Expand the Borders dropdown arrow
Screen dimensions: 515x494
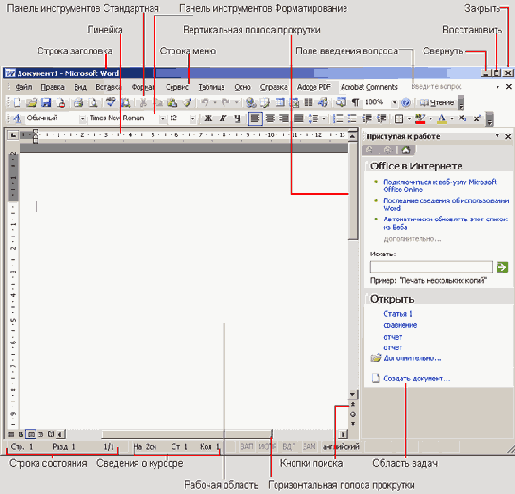coord(409,118)
